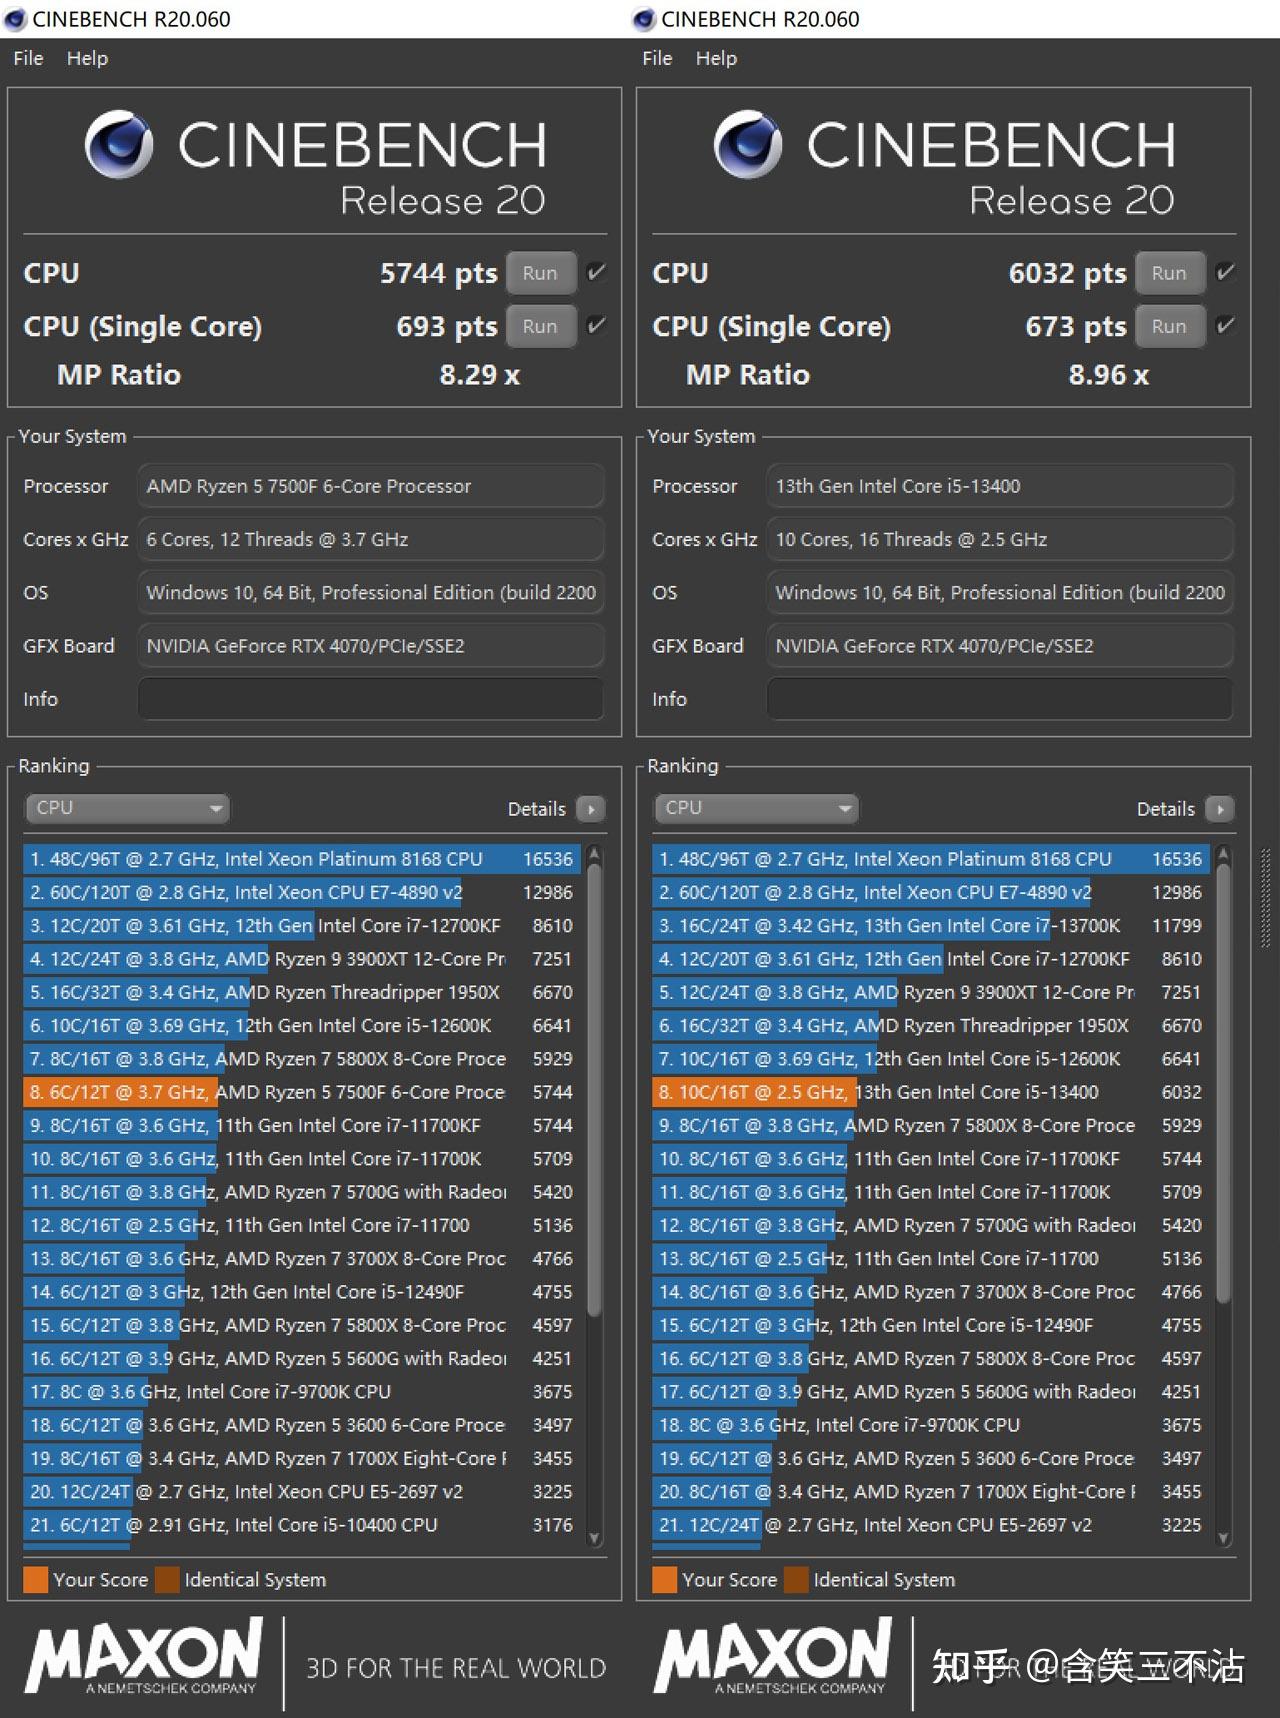Click Cinebench sphere logo in right window
The height and width of the screenshot is (1718, 1280).
tap(748, 145)
